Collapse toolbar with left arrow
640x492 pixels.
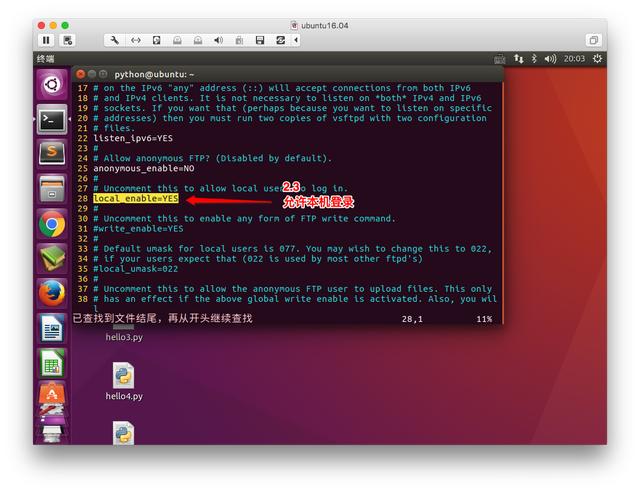click(296, 40)
